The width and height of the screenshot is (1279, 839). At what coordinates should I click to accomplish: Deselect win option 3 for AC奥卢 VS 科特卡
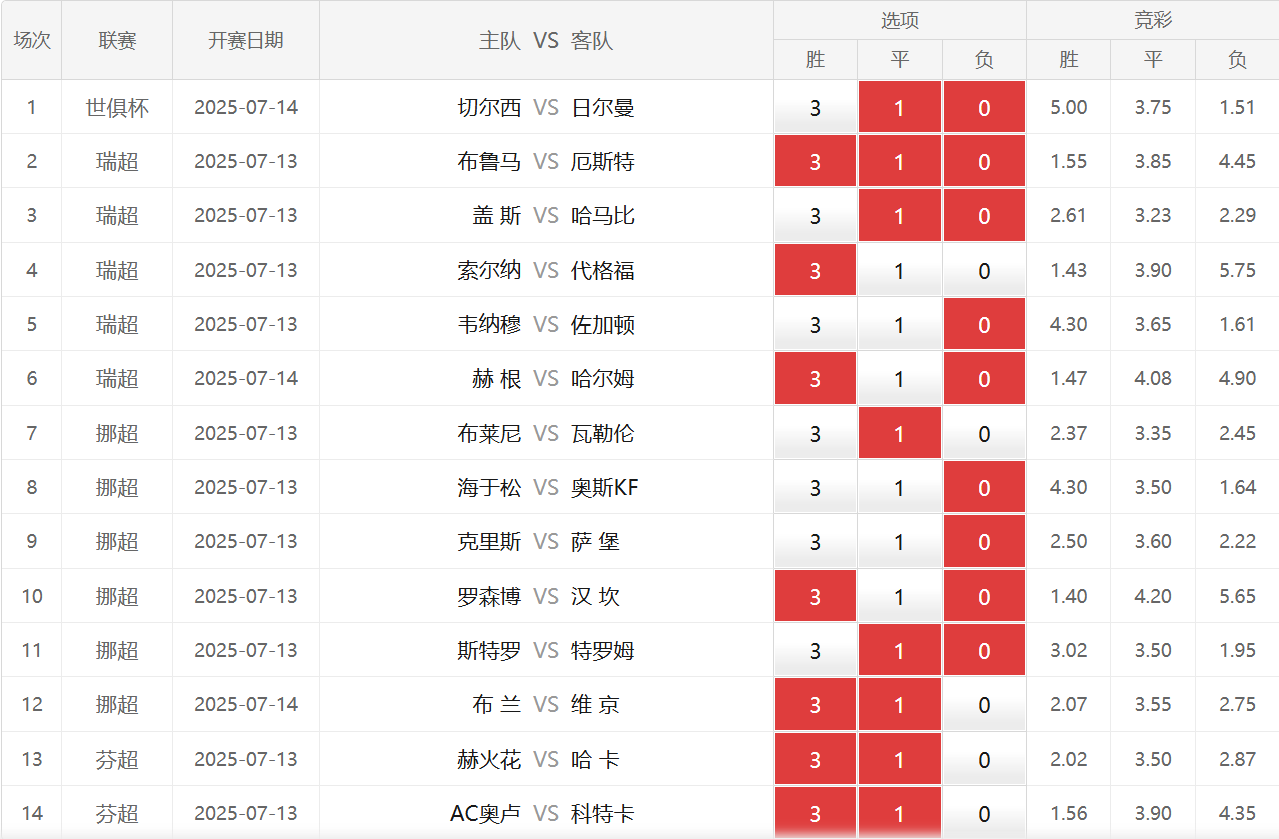click(815, 813)
